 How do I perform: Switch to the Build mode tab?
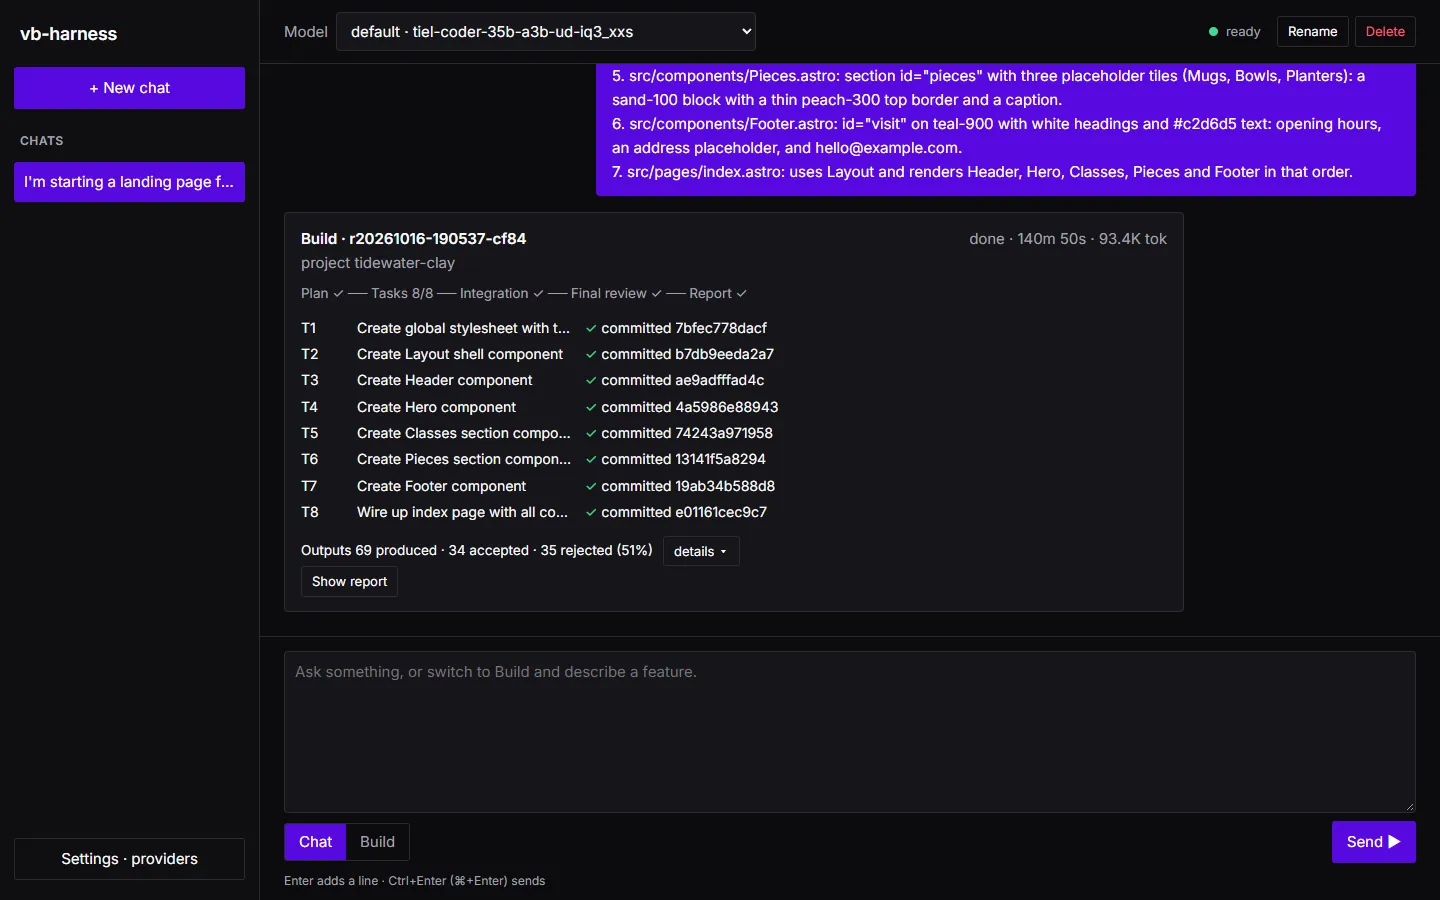click(377, 842)
